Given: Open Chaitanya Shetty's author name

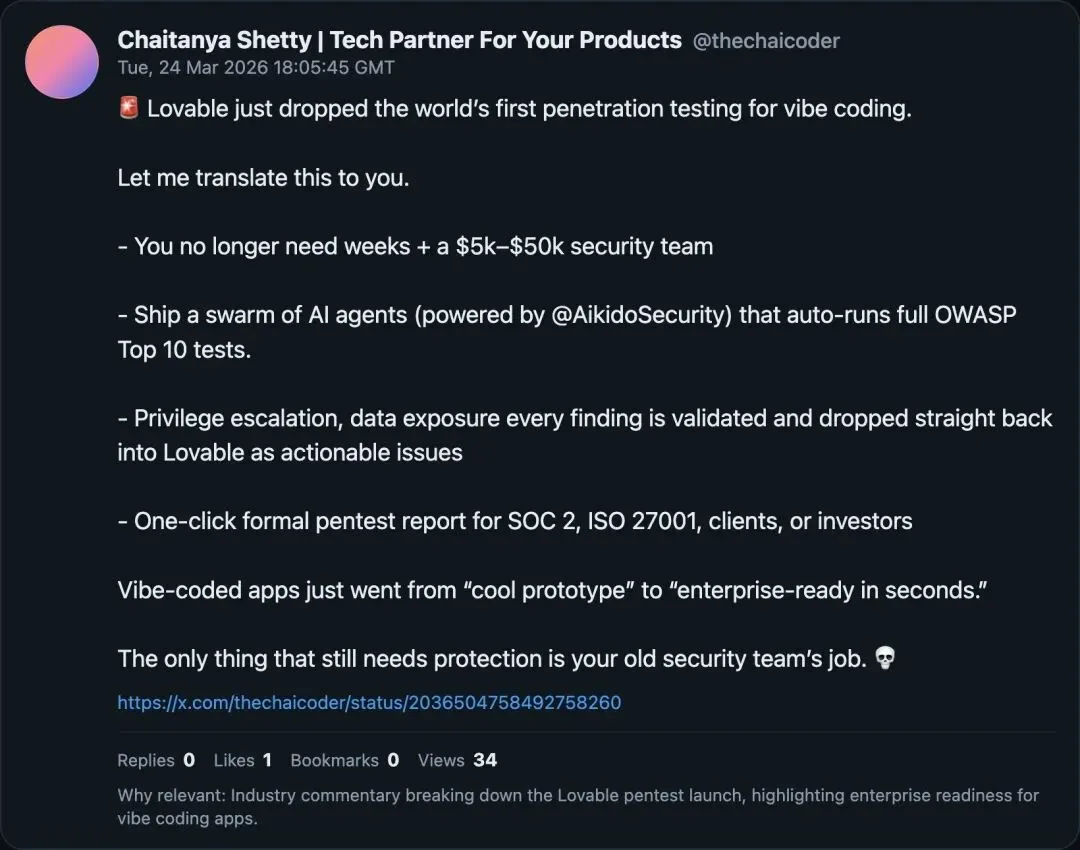Looking at the screenshot, I should pyautogui.click(x=399, y=40).
